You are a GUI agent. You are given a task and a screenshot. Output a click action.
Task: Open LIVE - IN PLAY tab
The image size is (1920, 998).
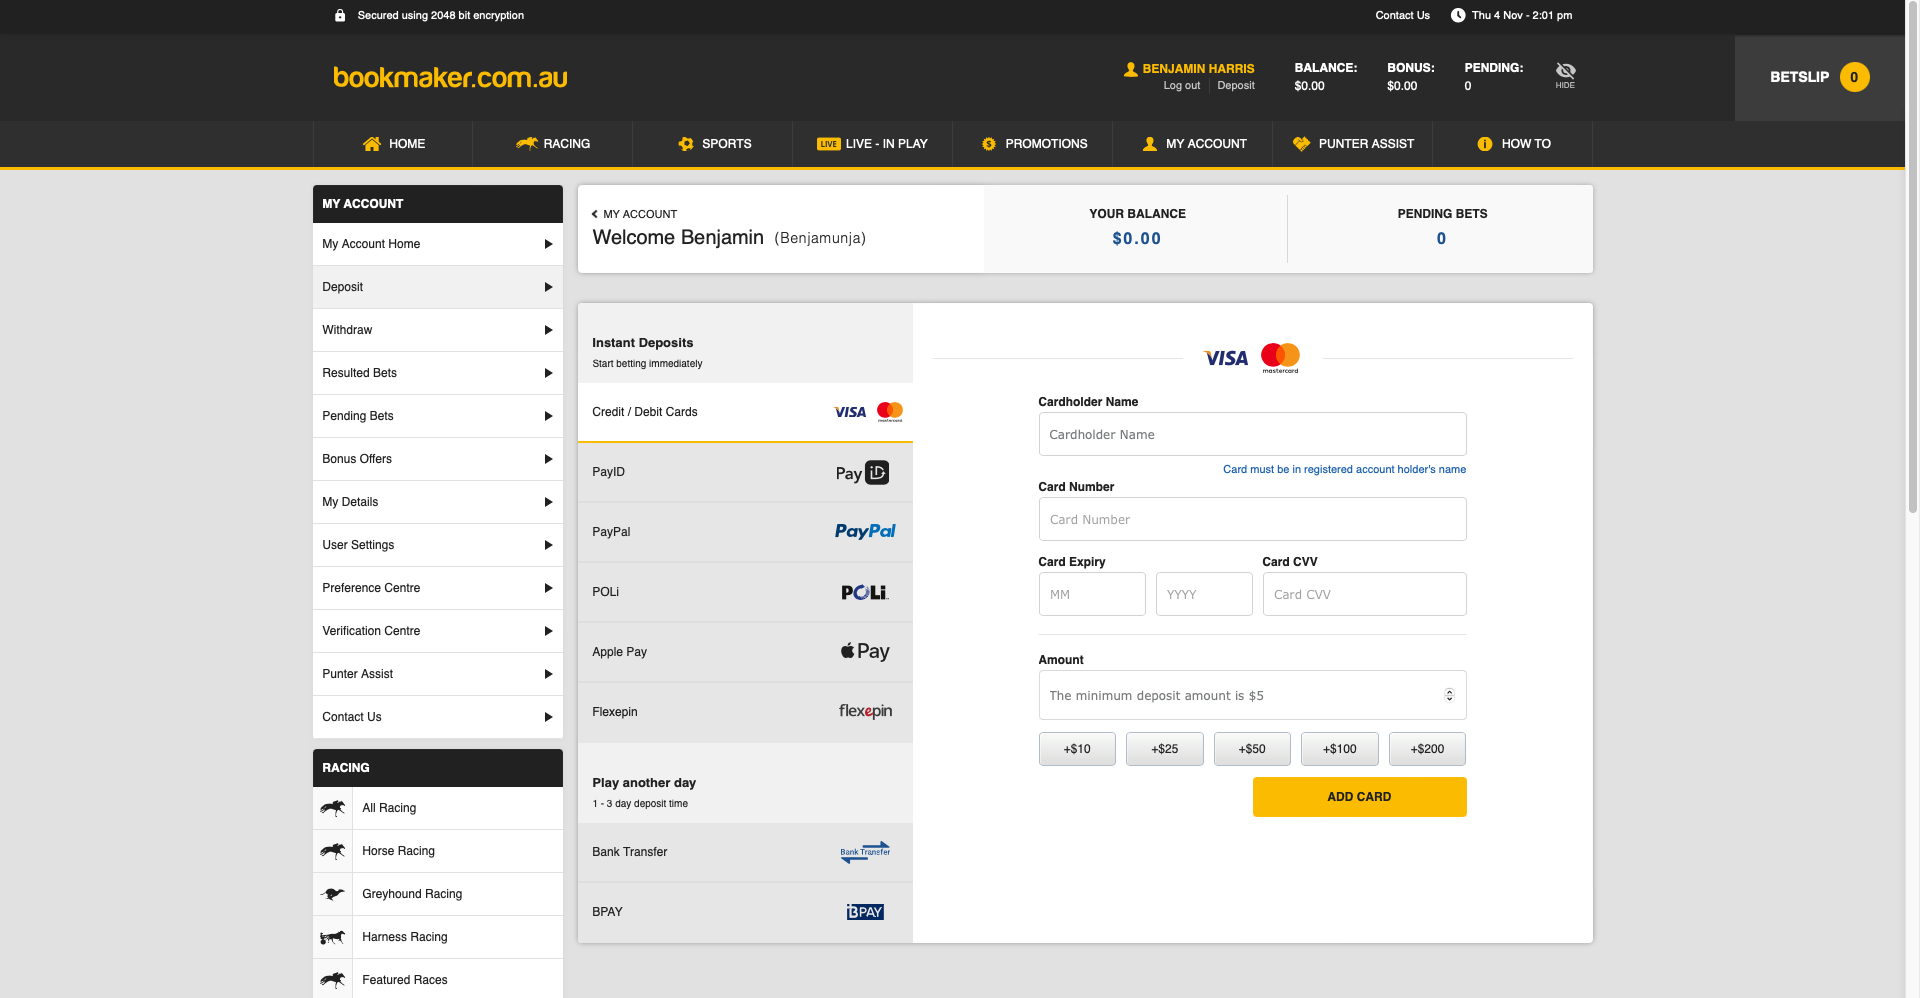click(x=873, y=144)
